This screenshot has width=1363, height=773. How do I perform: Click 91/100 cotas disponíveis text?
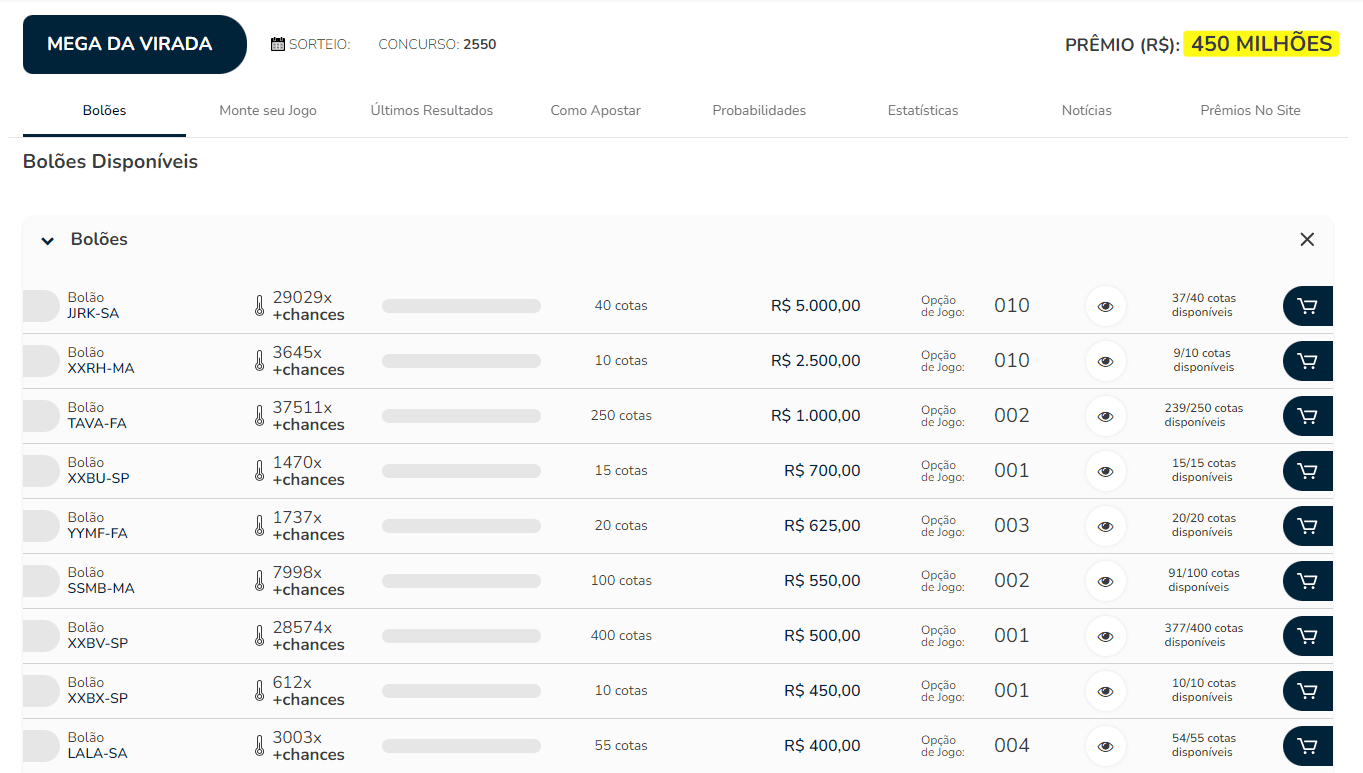[1203, 581]
